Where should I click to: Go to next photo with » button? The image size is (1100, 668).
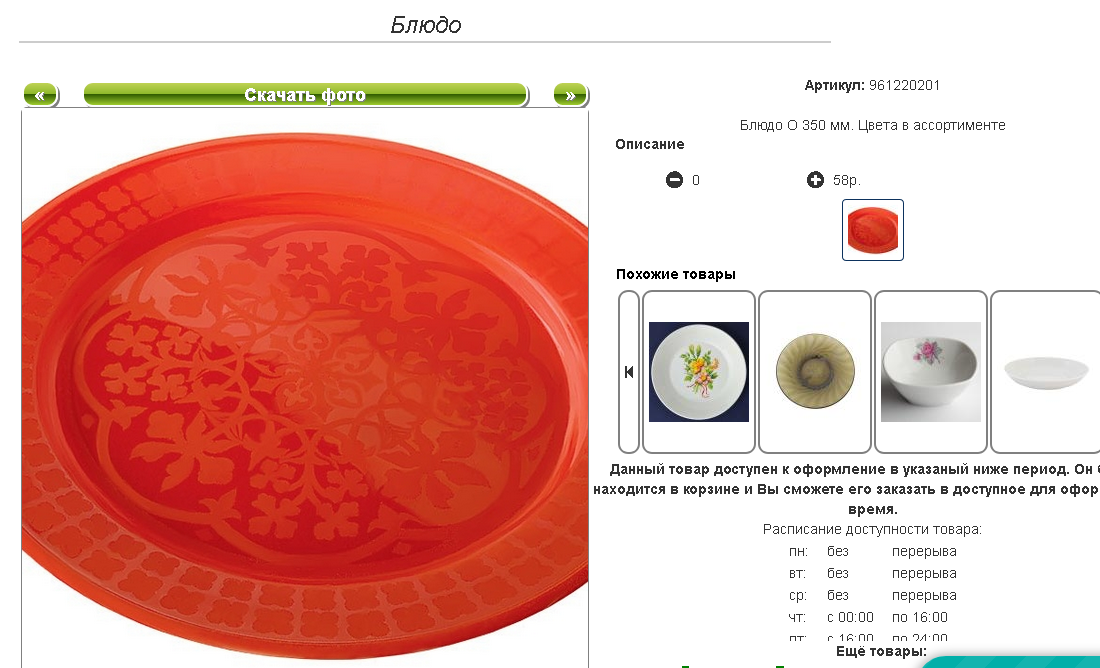570,95
